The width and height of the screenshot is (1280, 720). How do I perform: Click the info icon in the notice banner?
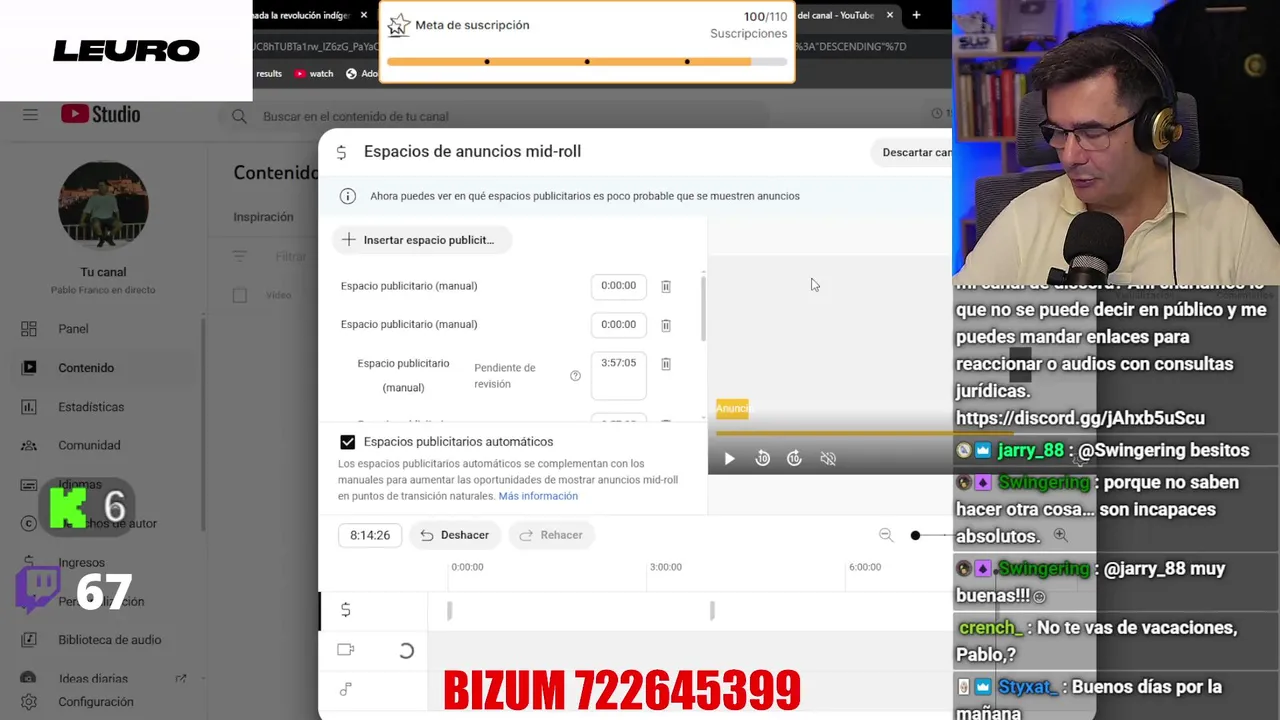(347, 196)
